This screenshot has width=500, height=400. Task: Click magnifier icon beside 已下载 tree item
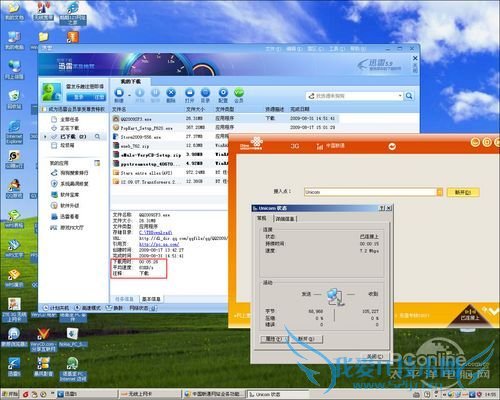coord(97,136)
